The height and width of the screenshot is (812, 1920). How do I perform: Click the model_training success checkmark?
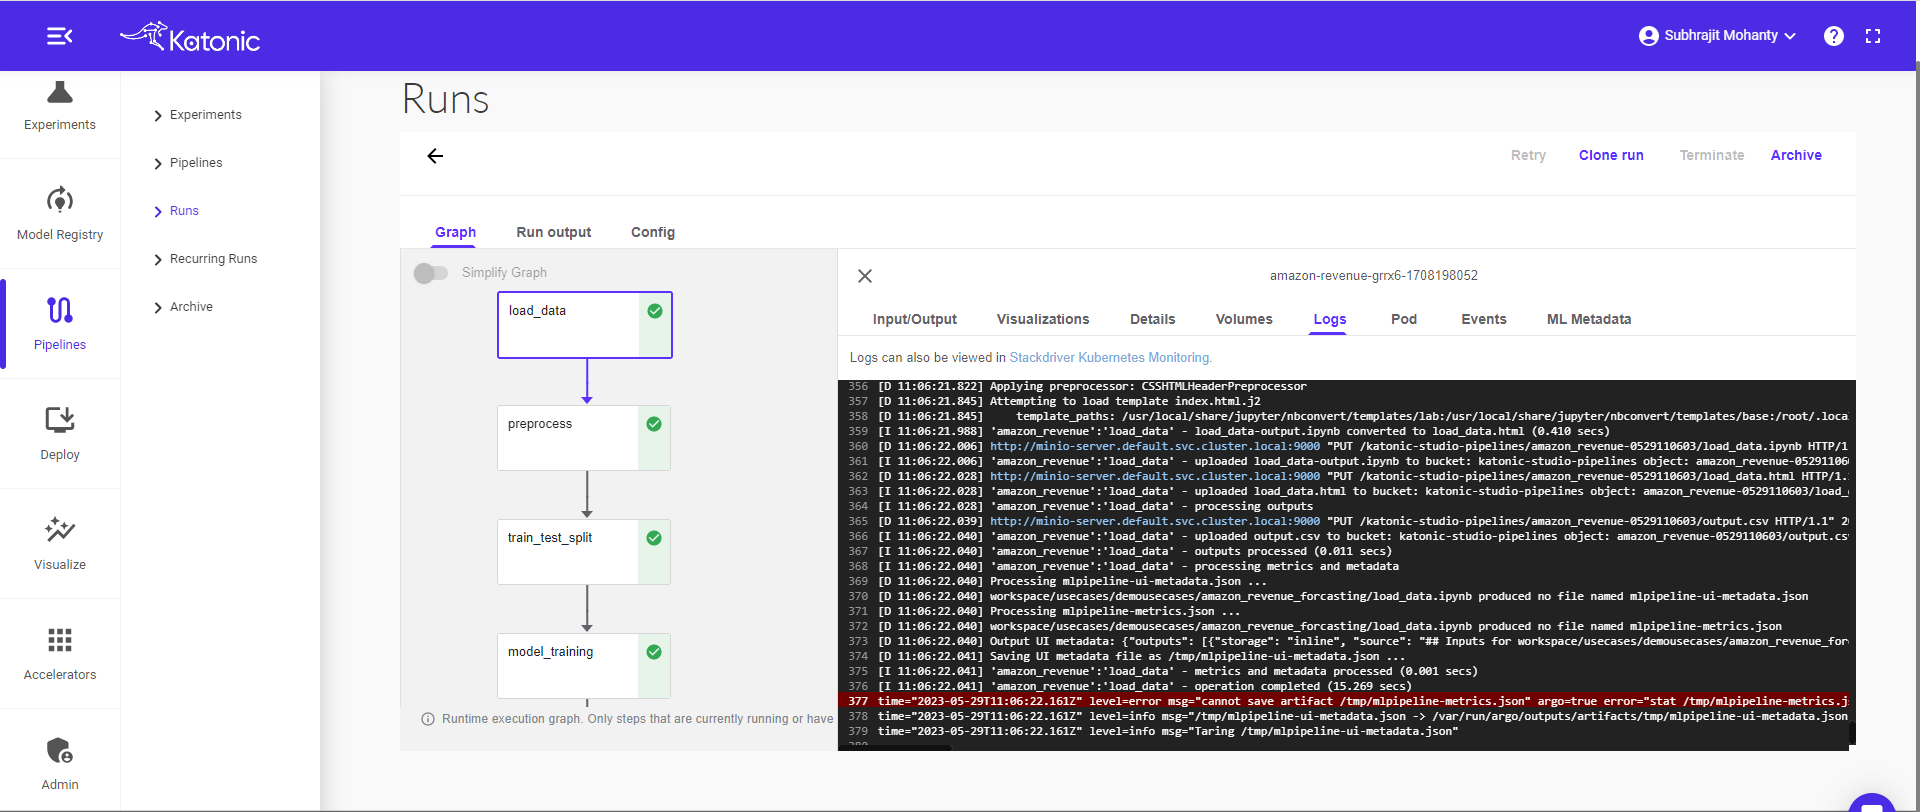(654, 652)
